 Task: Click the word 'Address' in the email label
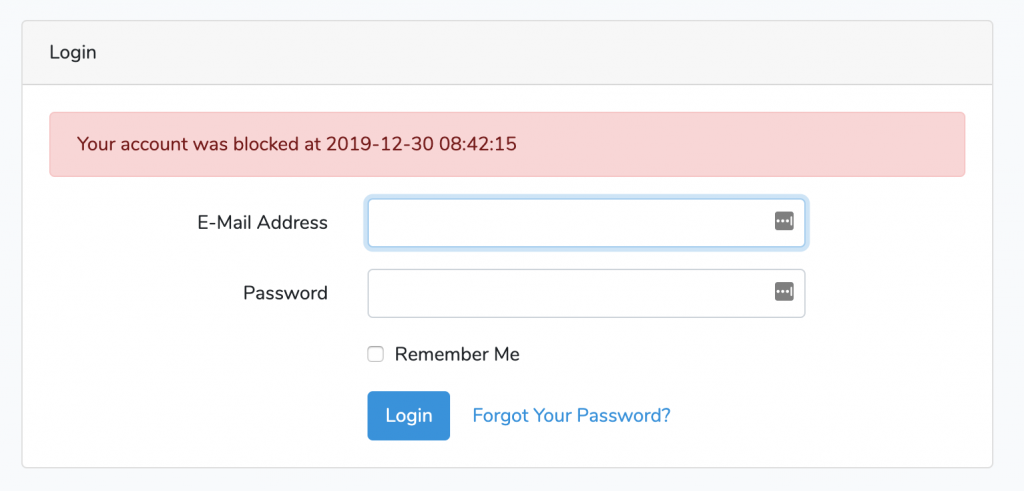point(293,223)
